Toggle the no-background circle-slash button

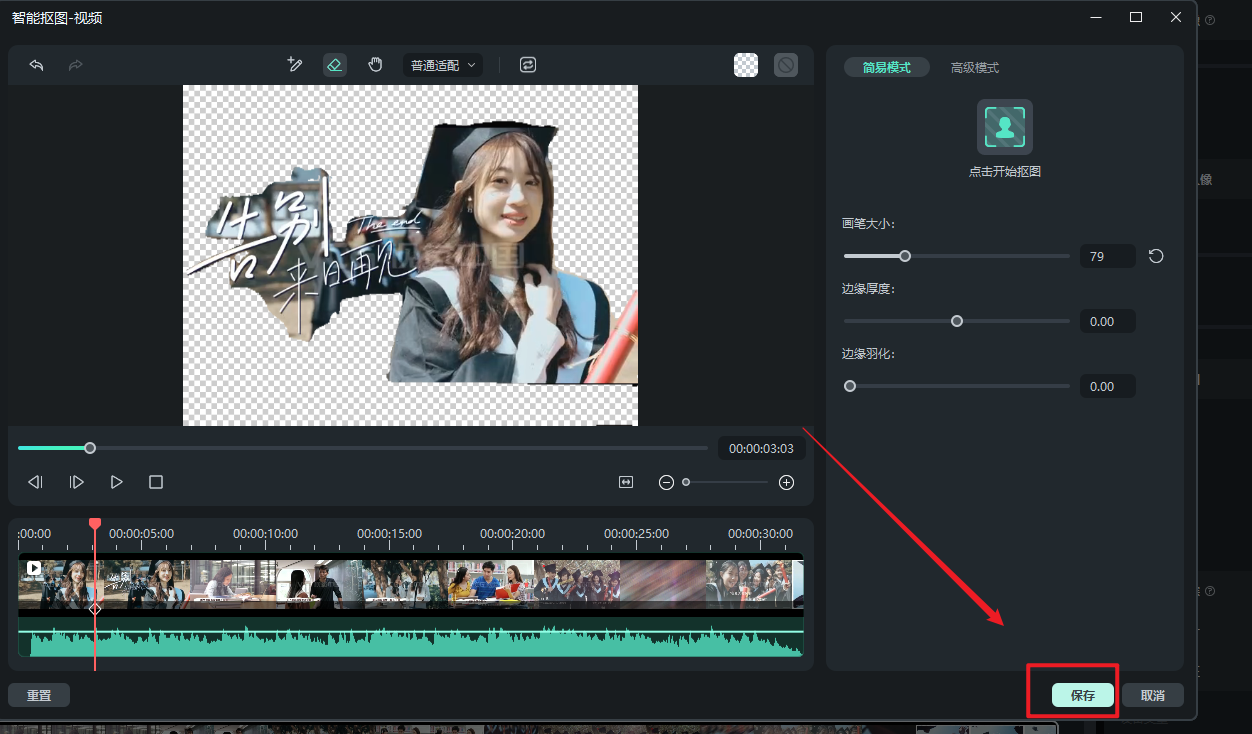click(x=786, y=65)
